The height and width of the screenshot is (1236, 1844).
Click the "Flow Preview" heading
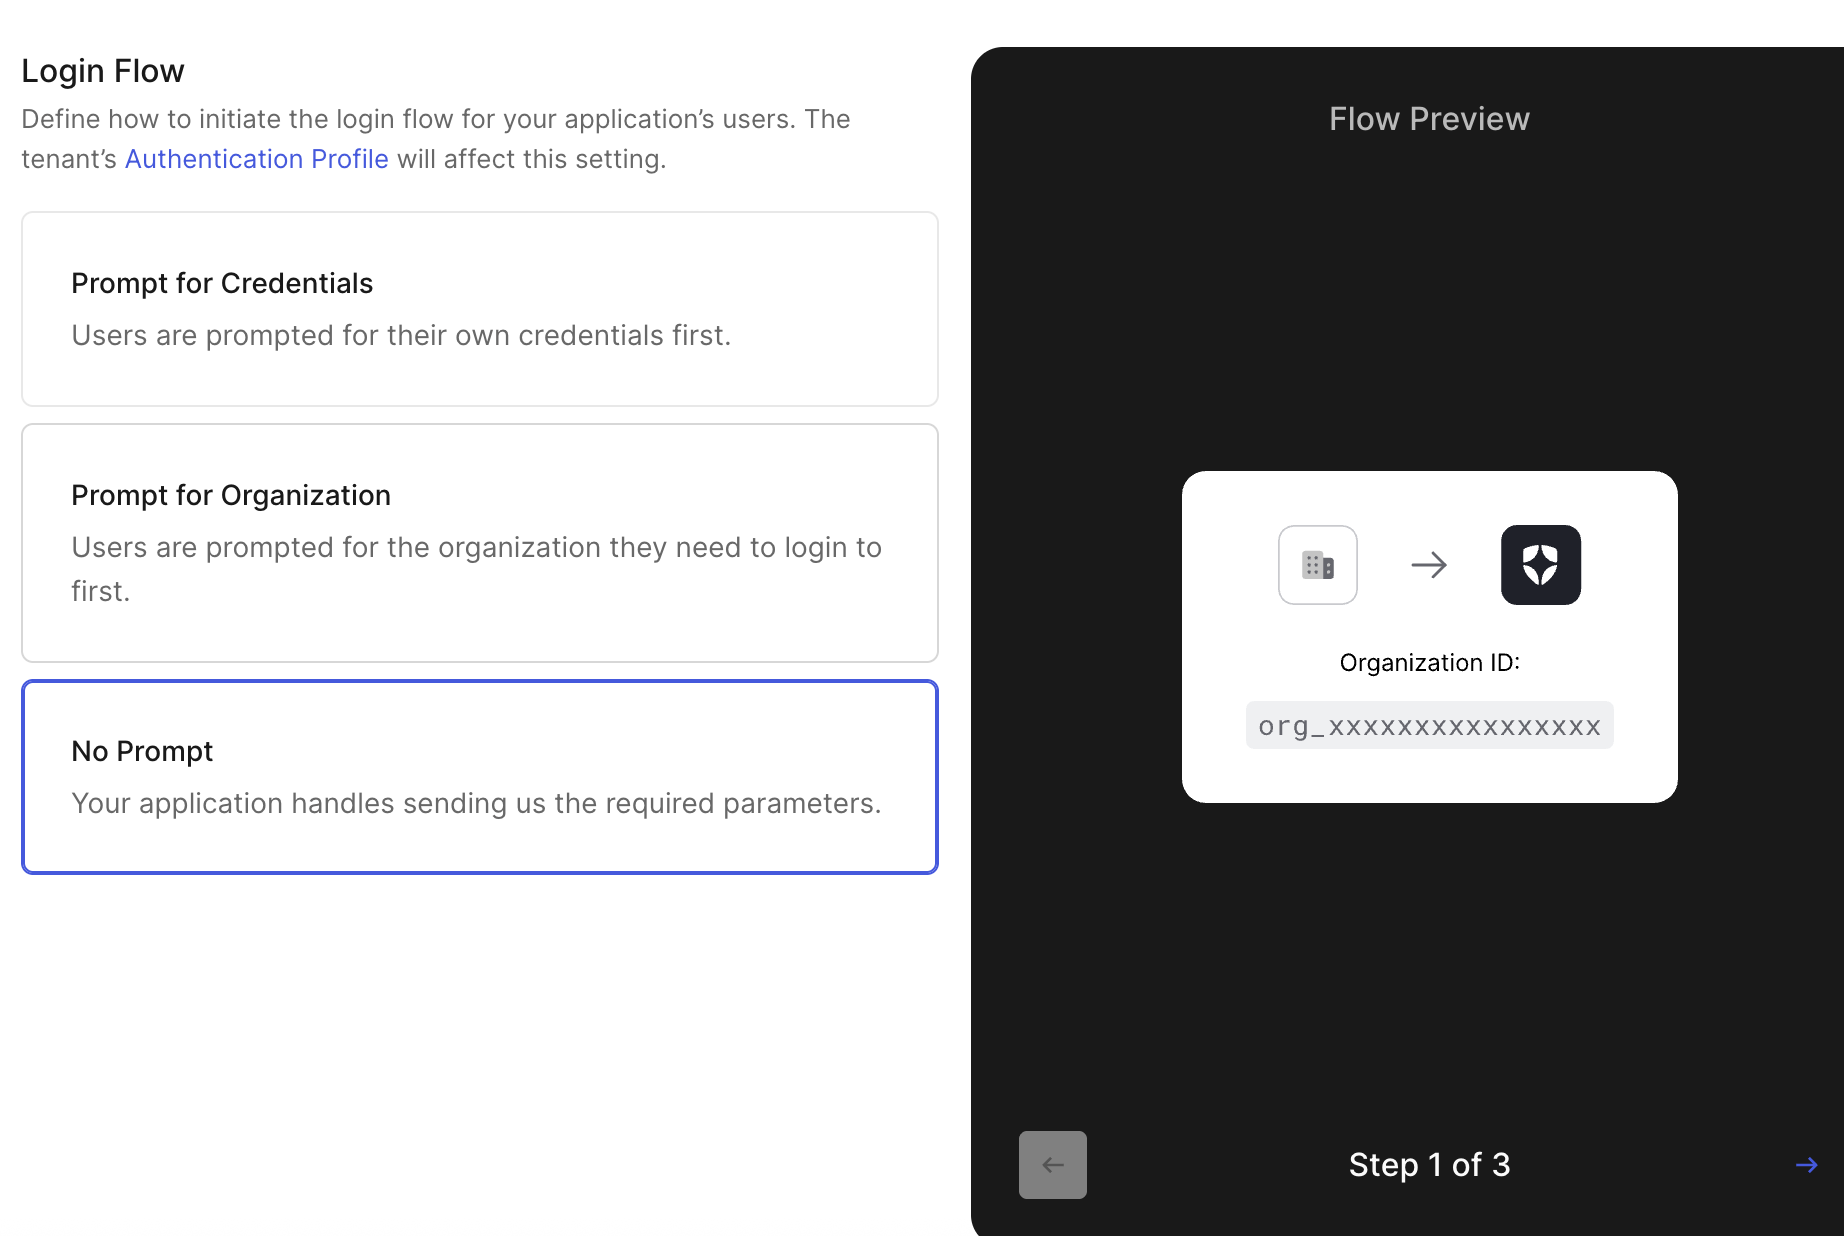click(x=1429, y=119)
